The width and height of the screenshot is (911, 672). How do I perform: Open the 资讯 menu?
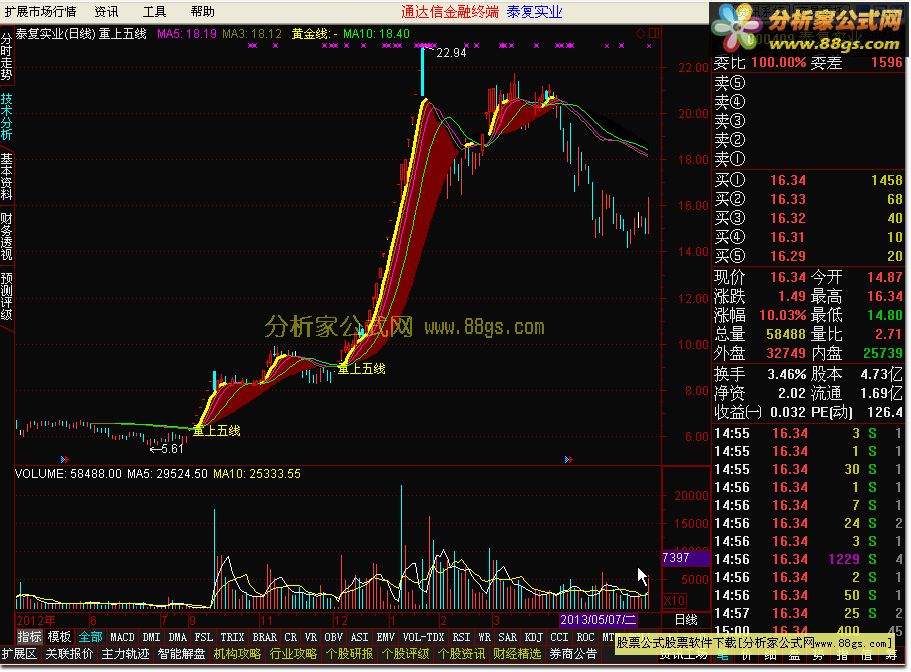106,12
